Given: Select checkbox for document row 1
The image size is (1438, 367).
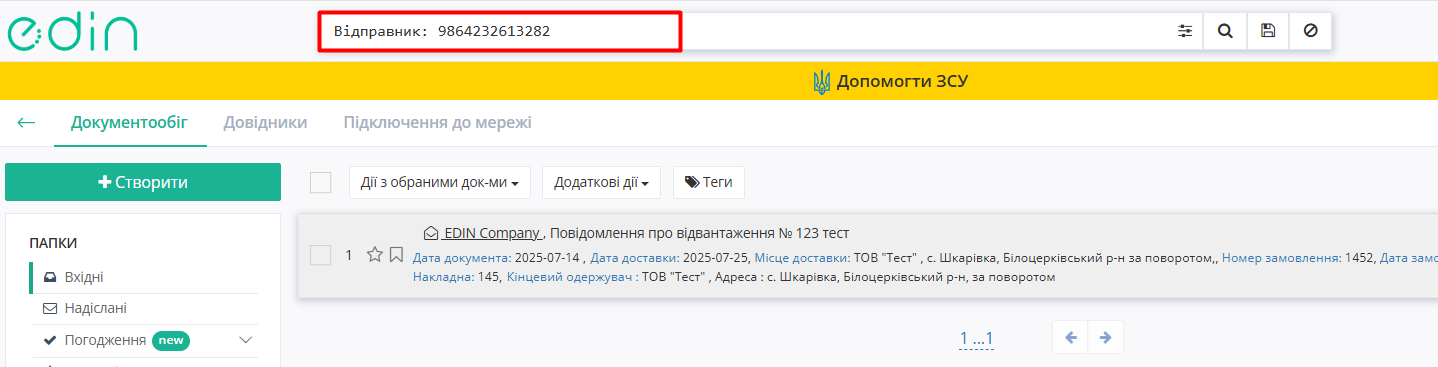Looking at the screenshot, I should point(320,255).
